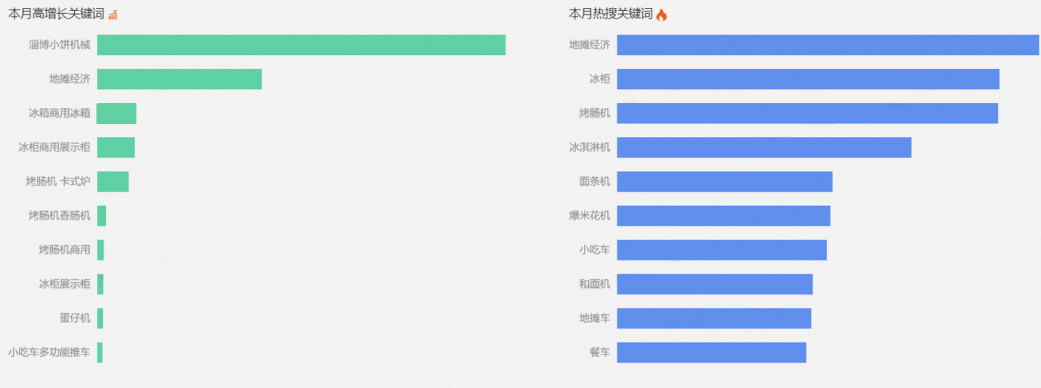
Task: Click the 面条机 hot-search label
Action: point(595,181)
